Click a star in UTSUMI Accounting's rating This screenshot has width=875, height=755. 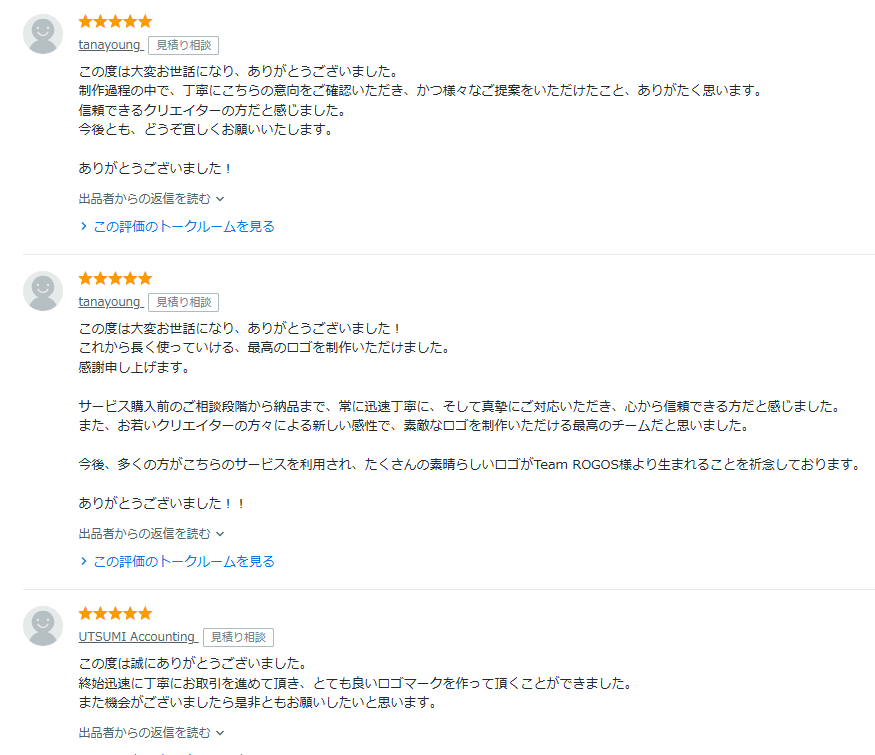[x=115, y=613]
